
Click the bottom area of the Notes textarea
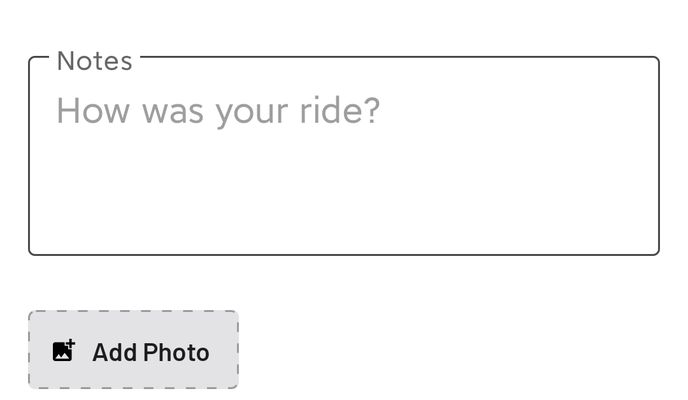pyautogui.click(x=343, y=230)
